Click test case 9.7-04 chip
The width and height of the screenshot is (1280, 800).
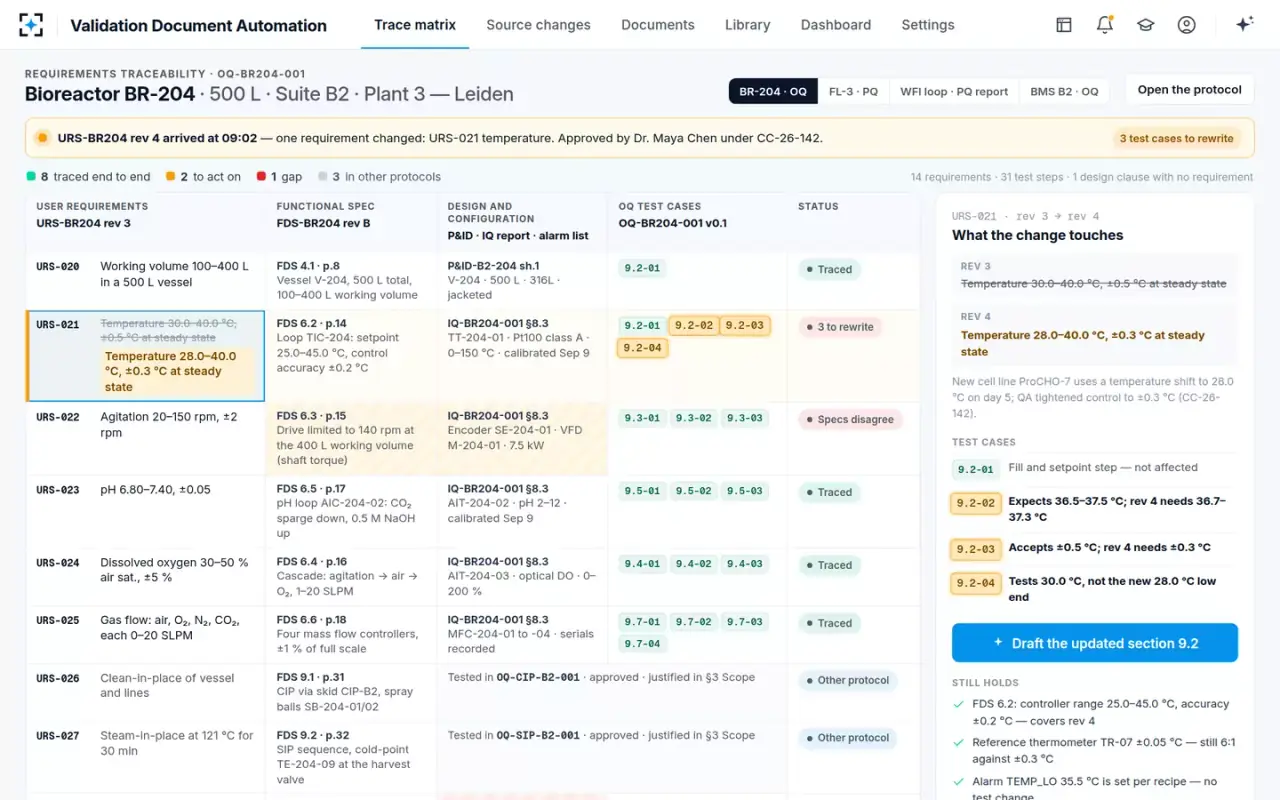tap(642, 644)
